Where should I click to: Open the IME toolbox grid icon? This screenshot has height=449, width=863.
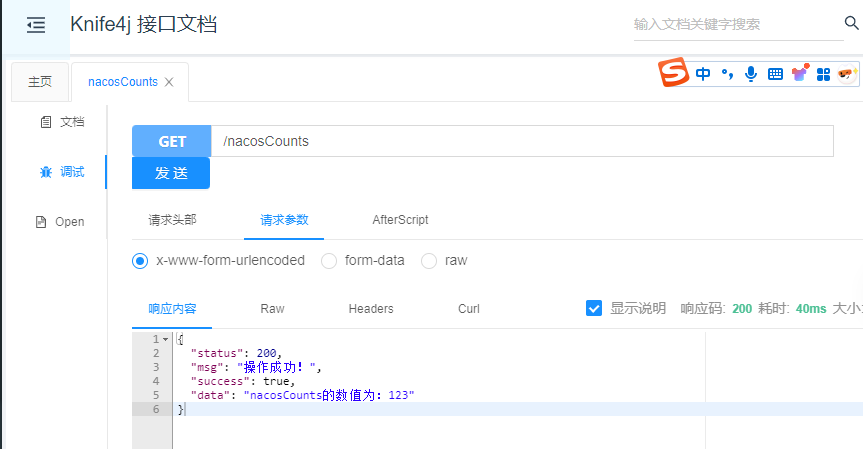coord(823,74)
